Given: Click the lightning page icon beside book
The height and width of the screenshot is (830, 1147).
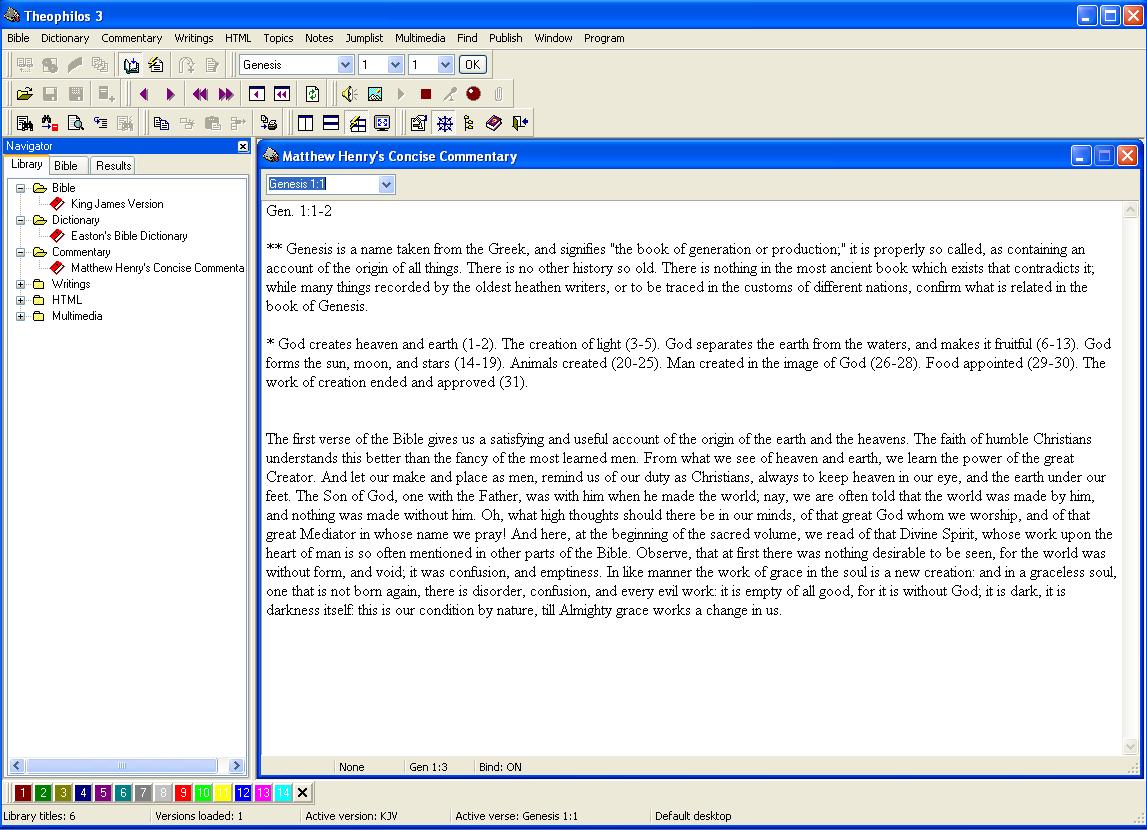Looking at the screenshot, I should (x=156, y=65).
